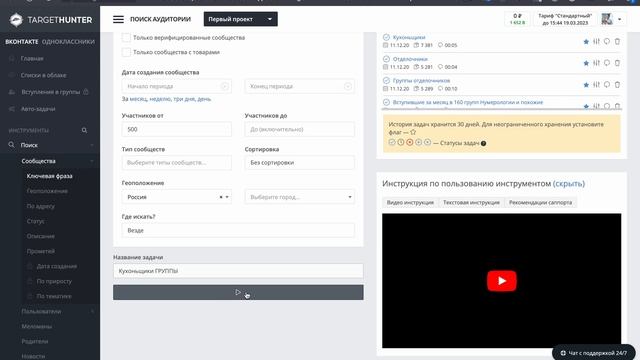Screen dimensions: 640x360
Task: Click the TargetHunter logo
Action: pyautogui.click(x=51, y=20)
